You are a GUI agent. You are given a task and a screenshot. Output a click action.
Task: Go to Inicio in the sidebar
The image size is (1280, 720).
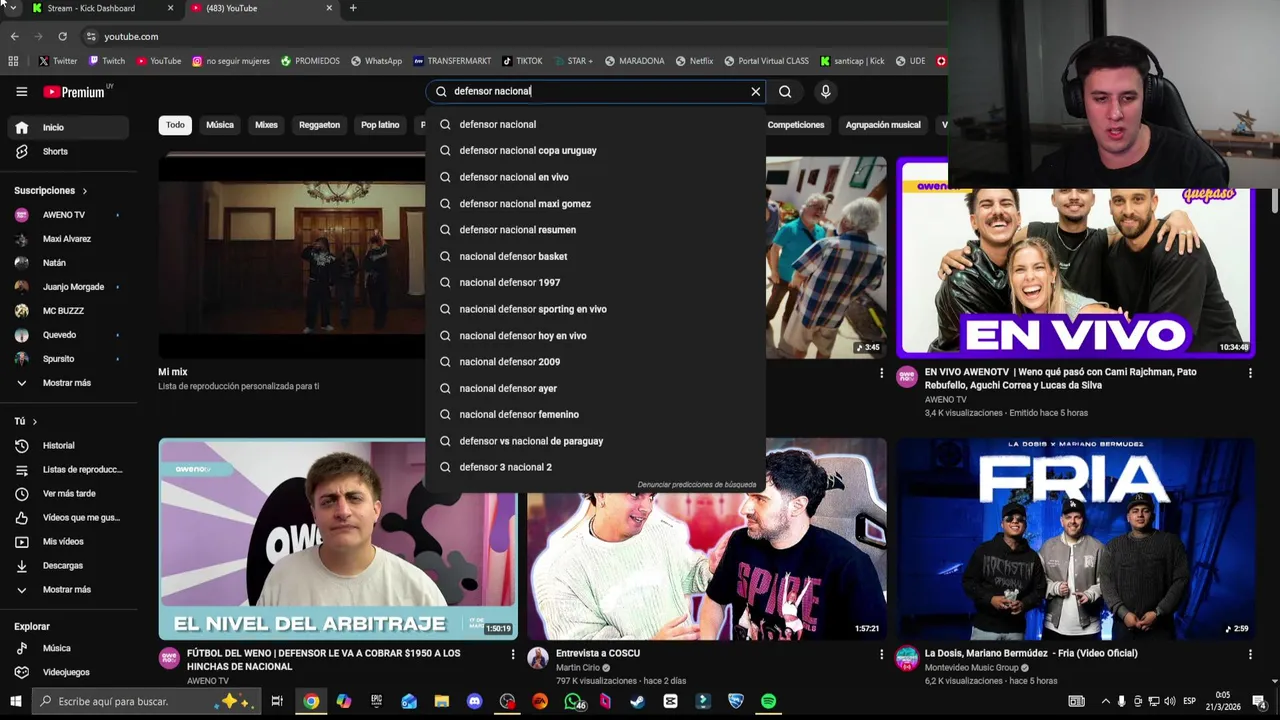(x=66, y=127)
